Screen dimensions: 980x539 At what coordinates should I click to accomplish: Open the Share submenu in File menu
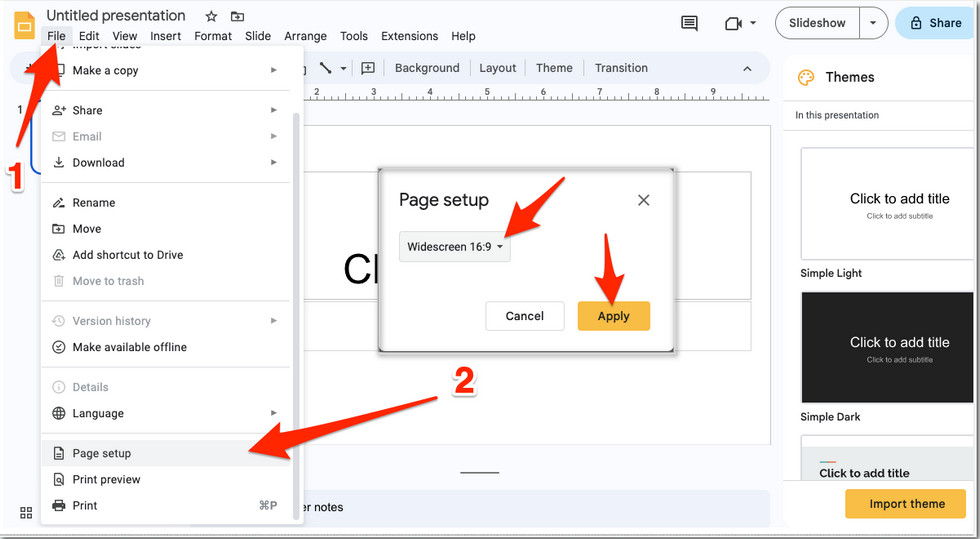pos(166,110)
